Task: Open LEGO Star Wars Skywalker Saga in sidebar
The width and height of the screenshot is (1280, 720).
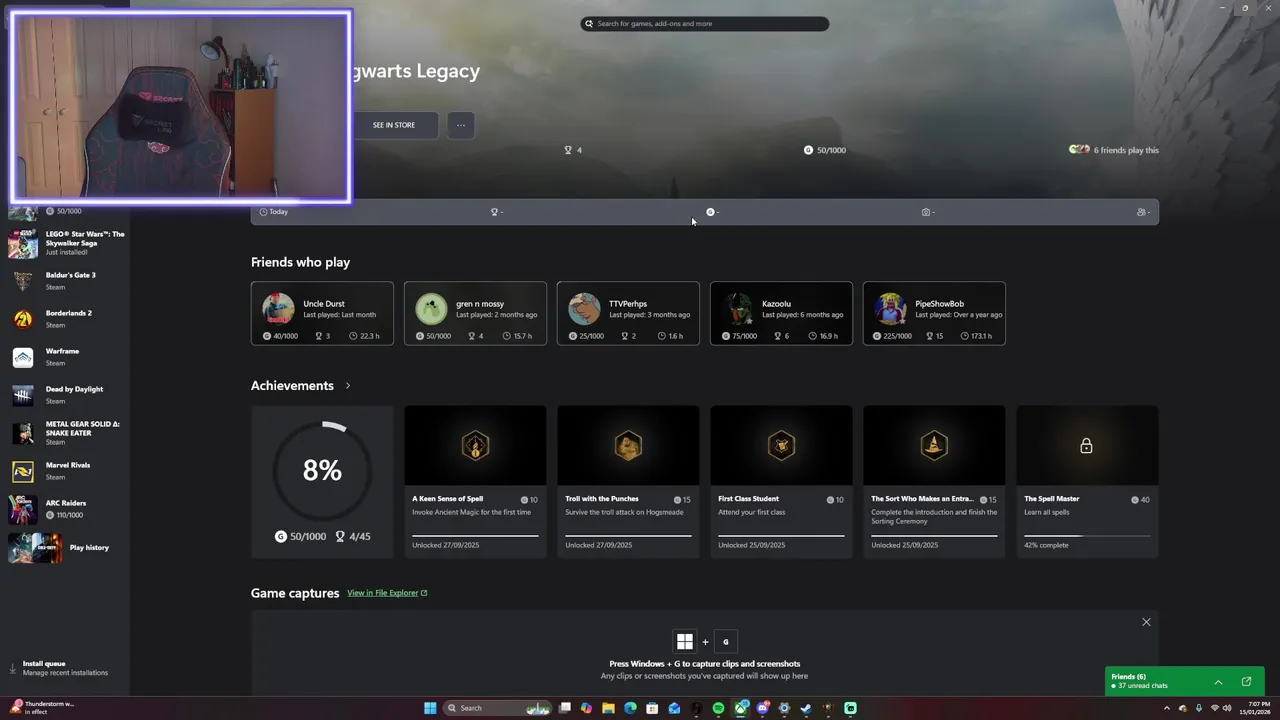Action: pos(68,243)
